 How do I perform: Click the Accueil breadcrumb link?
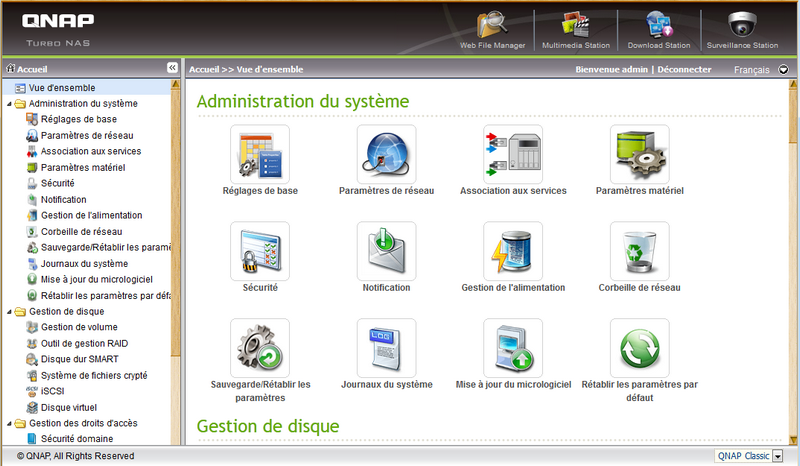point(204,69)
